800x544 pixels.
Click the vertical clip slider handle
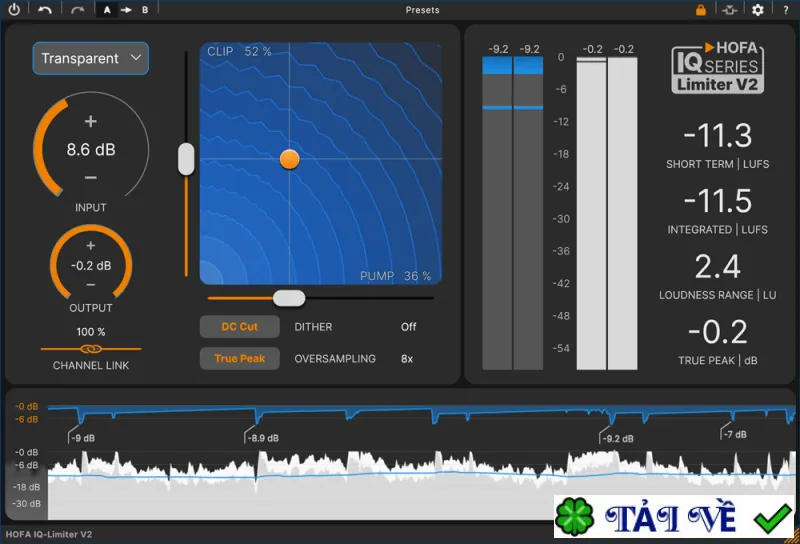186,159
